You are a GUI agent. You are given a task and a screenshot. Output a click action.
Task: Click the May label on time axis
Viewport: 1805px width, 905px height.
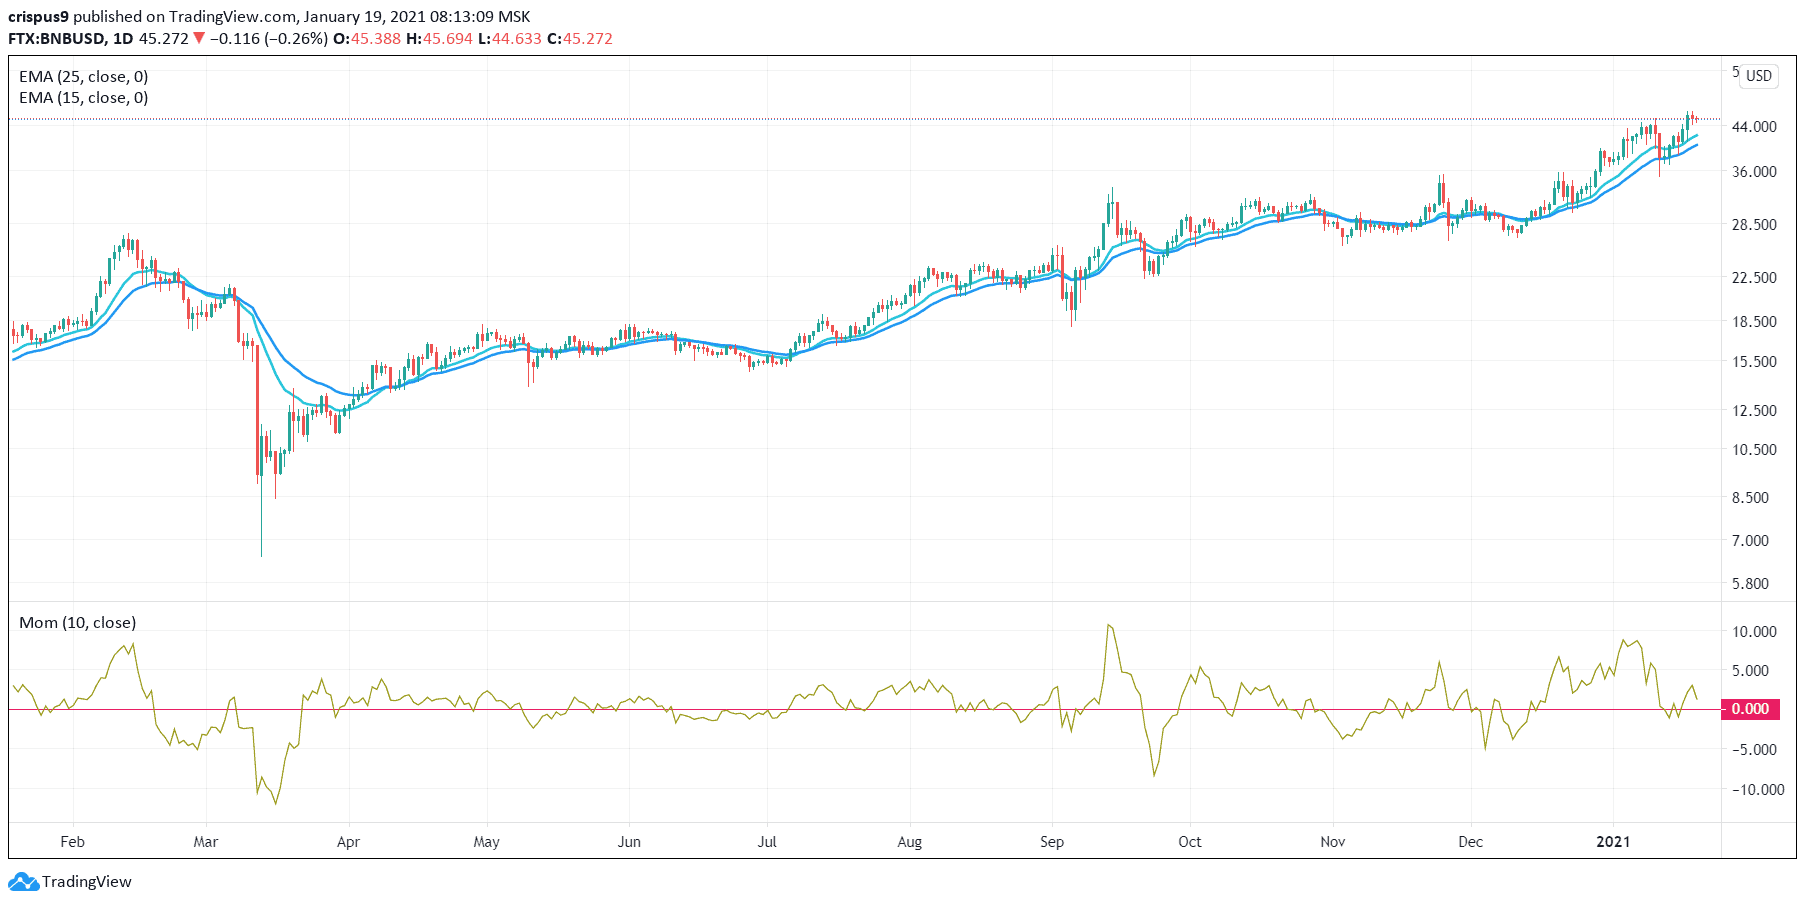[x=487, y=842]
